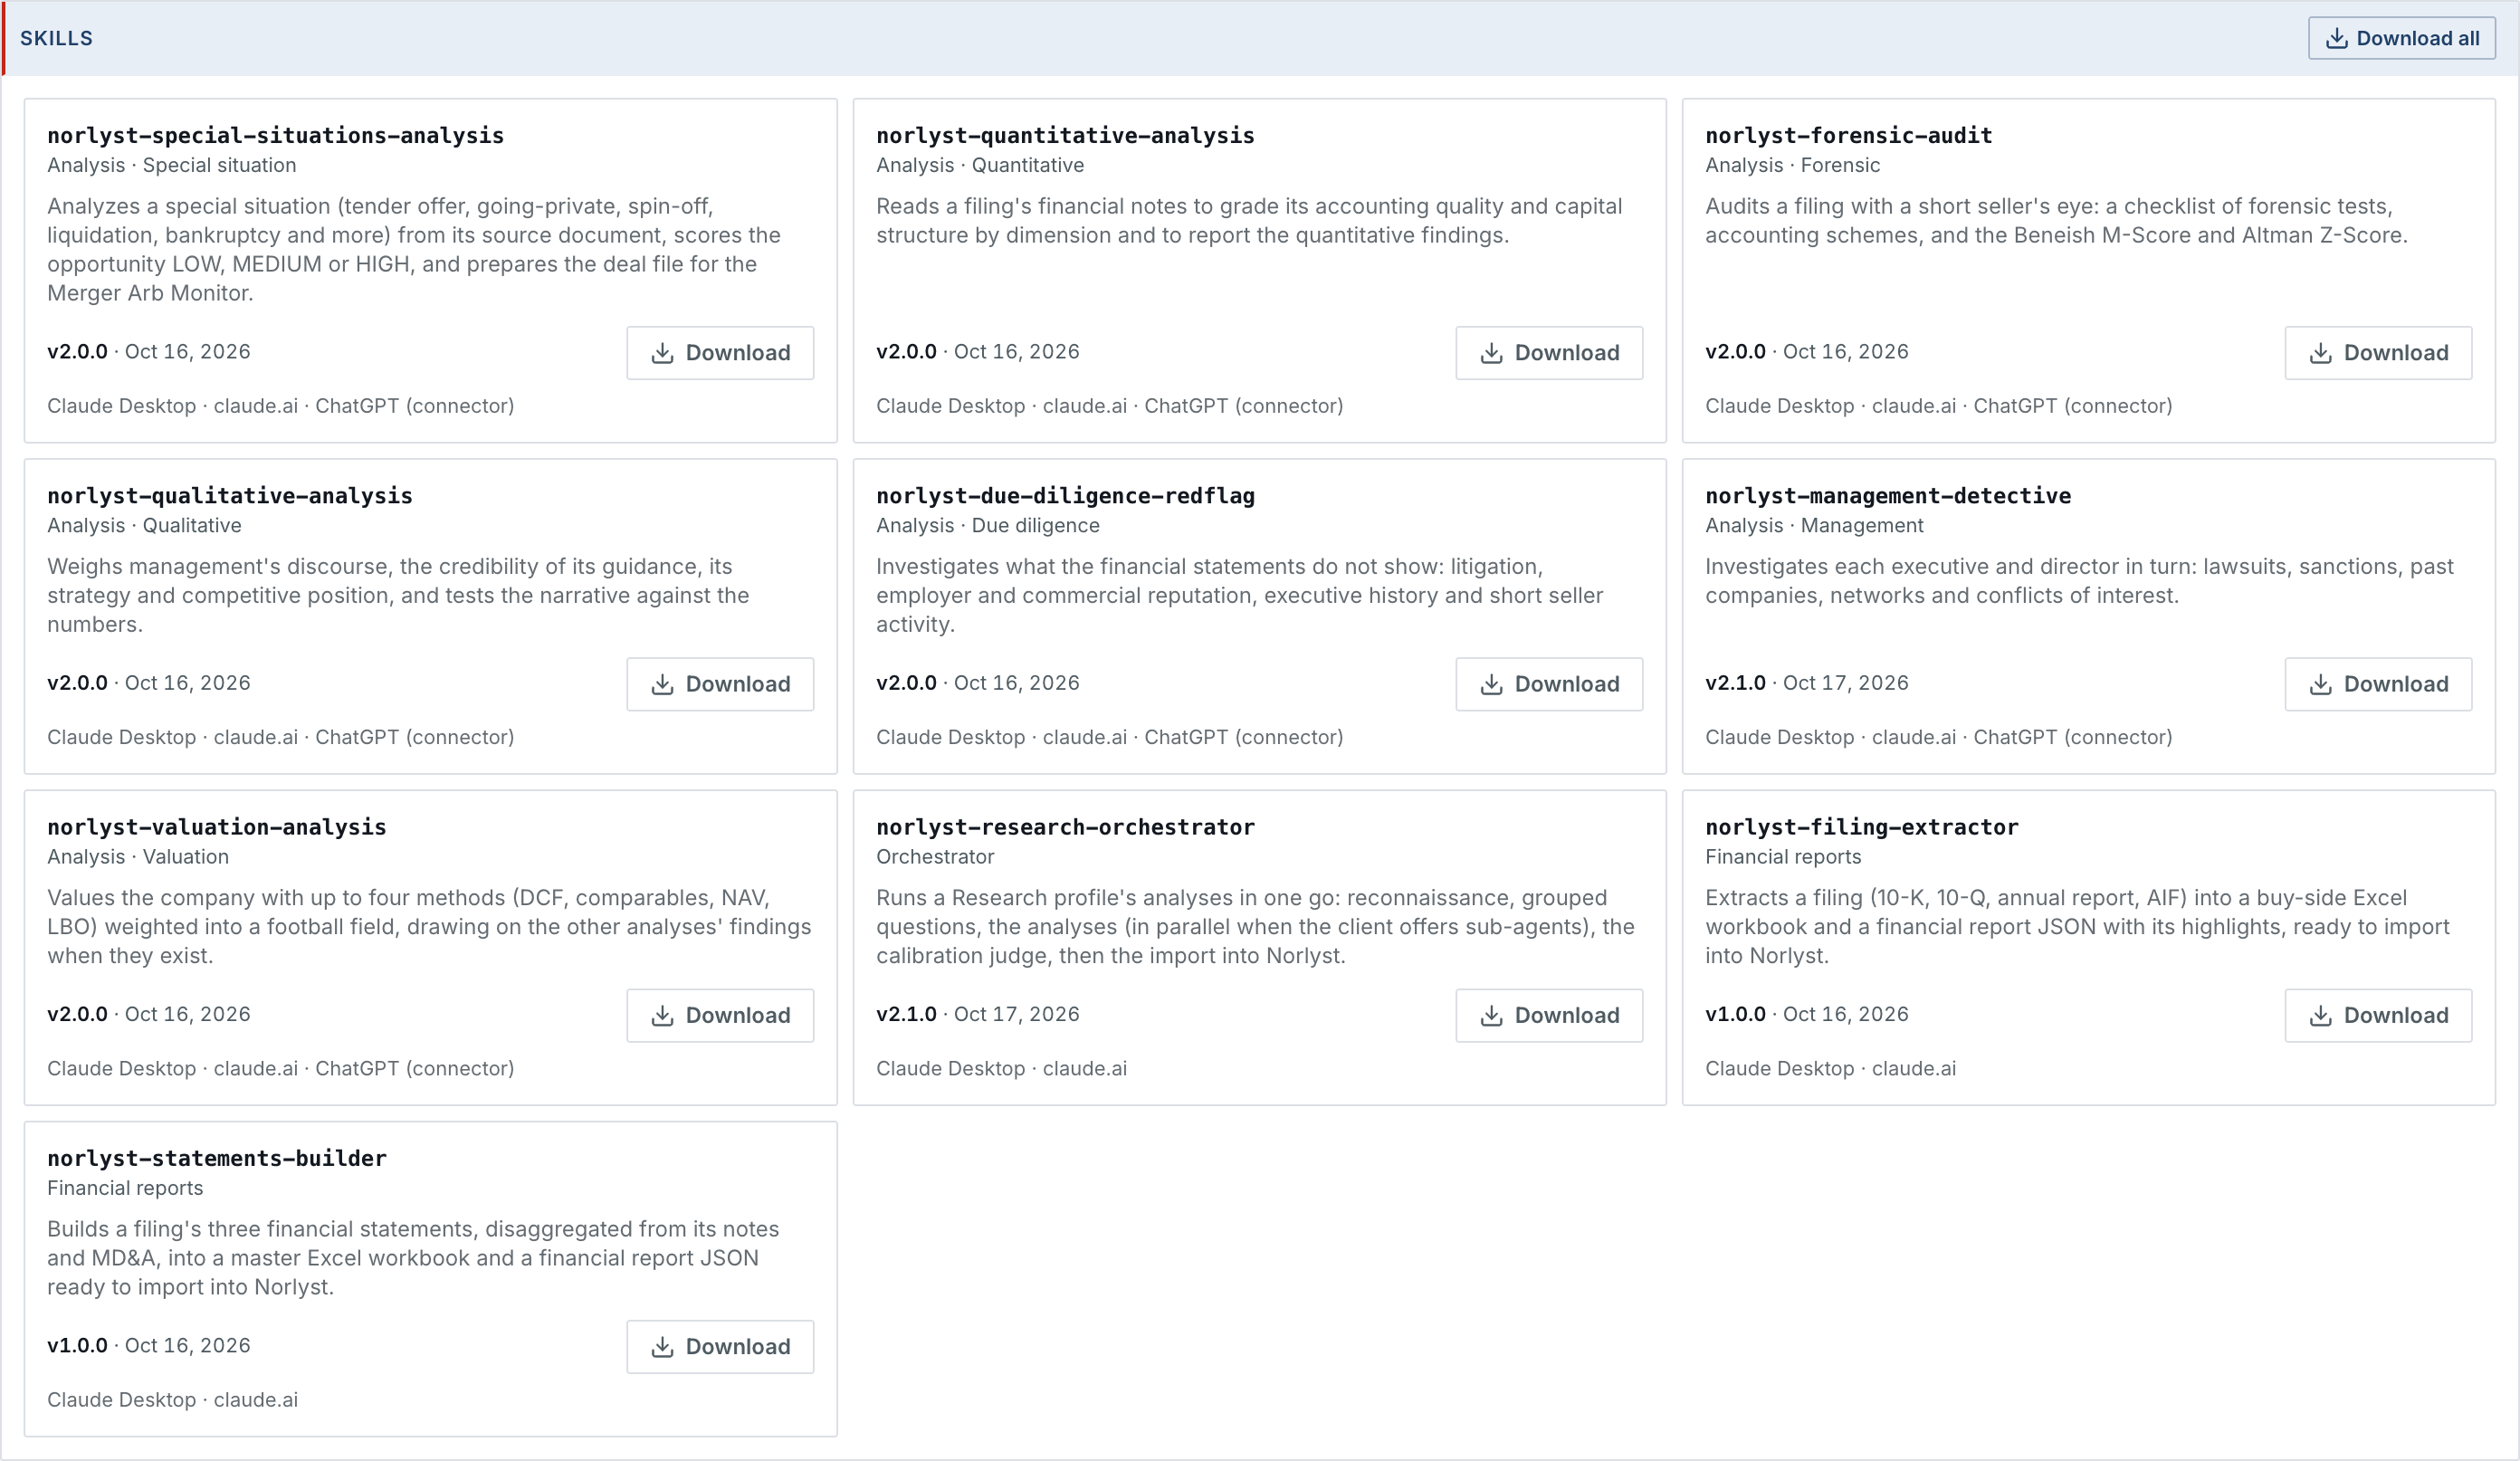Click the norlyst-statements-builder title
2520x1461 pixels.
[217, 1158]
